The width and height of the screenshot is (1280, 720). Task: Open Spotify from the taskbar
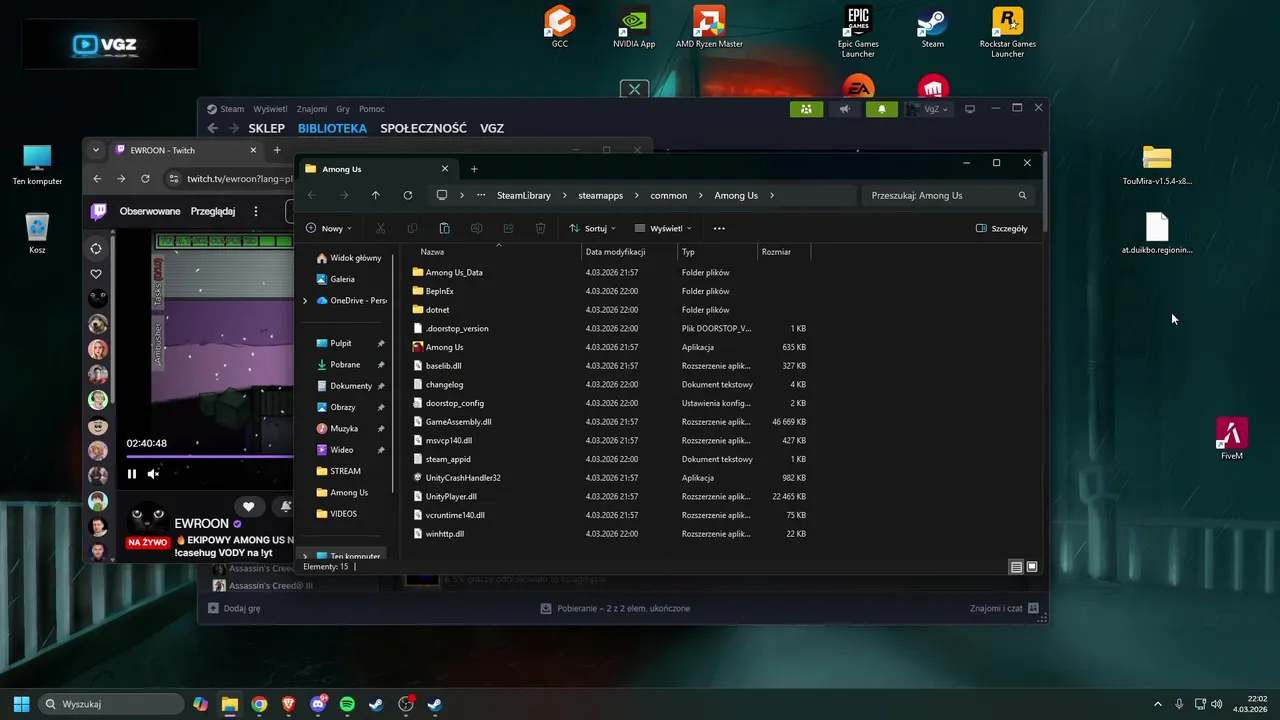pos(347,704)
